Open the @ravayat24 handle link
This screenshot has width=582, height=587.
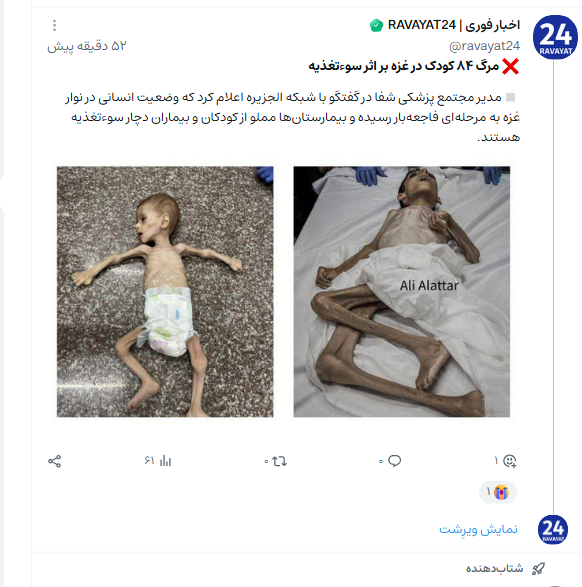click(x=484, y=46)
